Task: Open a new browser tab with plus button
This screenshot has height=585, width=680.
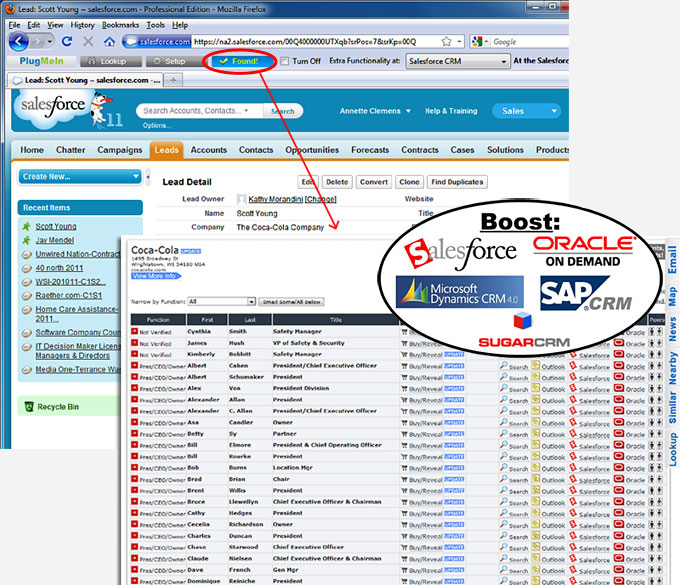Action: tap(173, 80)
